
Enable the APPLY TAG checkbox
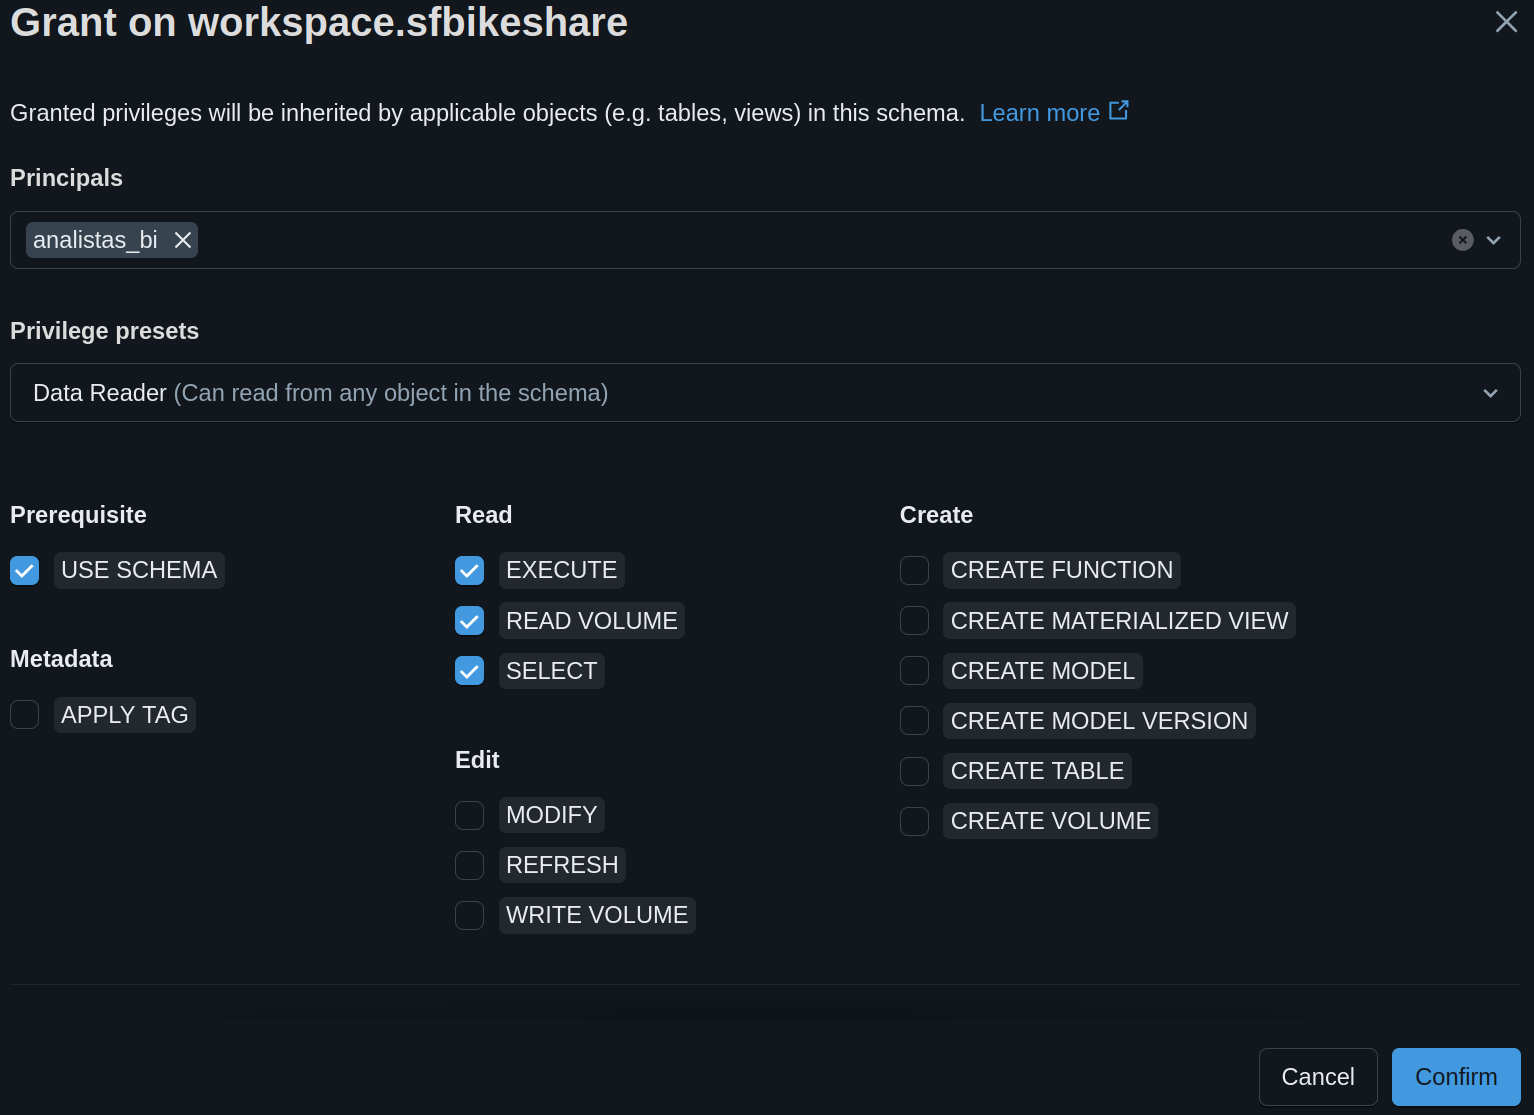[x=25, y=715]
